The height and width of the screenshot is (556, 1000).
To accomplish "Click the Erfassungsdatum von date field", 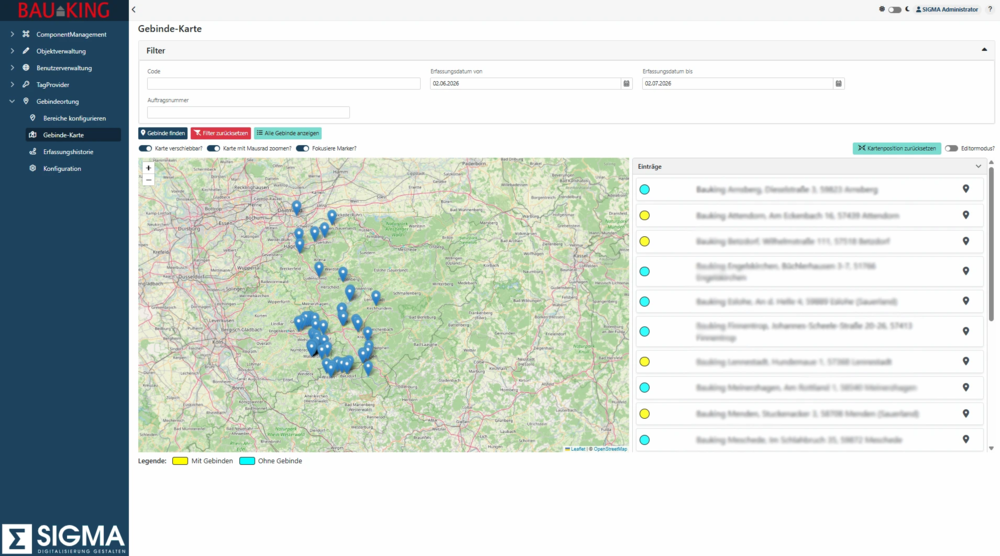I will pos(526,84).
